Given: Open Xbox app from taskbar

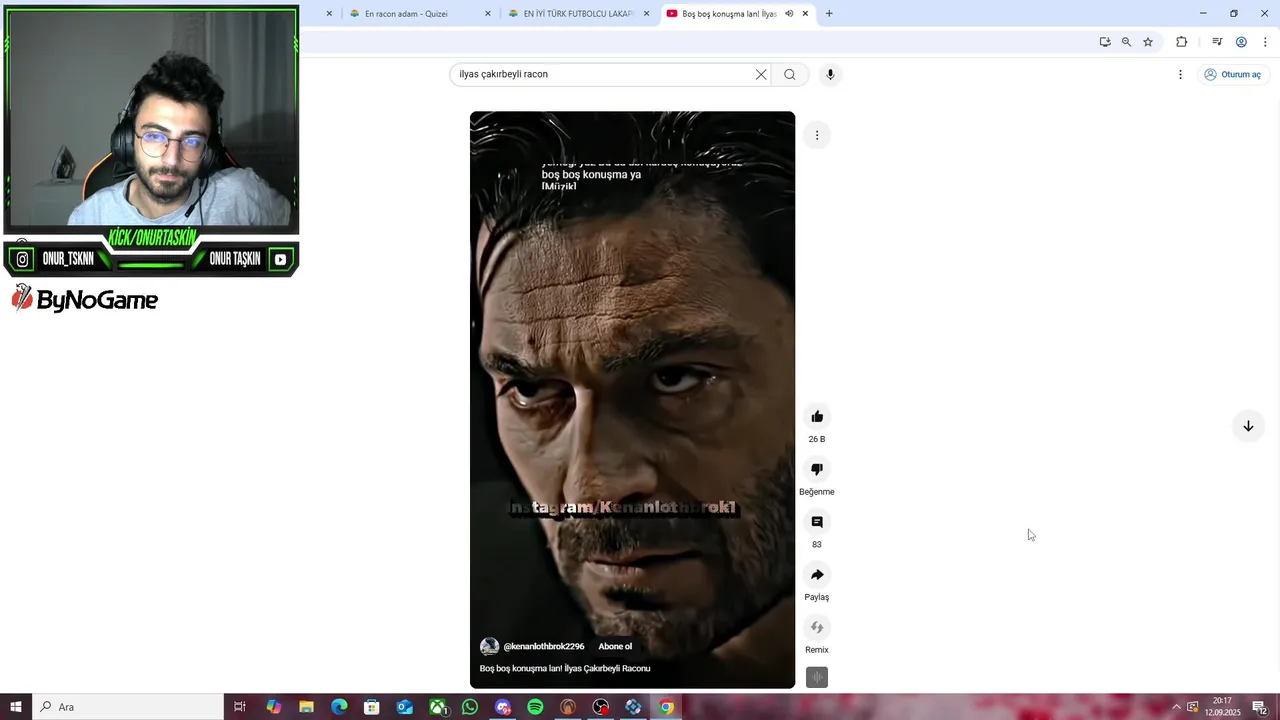Looking at the screenshot, I should point(438,707).
